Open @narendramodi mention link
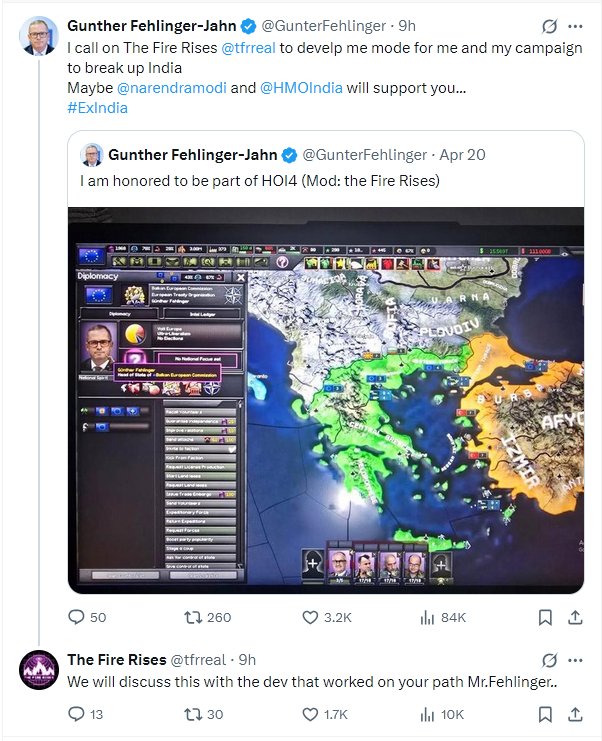The width and height of the screenshot is (602, 741). pyautogui.click(x=172, y=88)
